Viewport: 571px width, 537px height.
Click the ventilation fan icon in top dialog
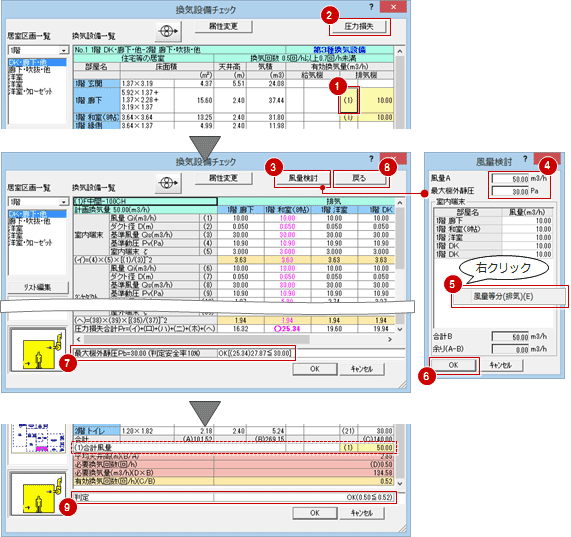pyautogui.click(x=169, y=31)
